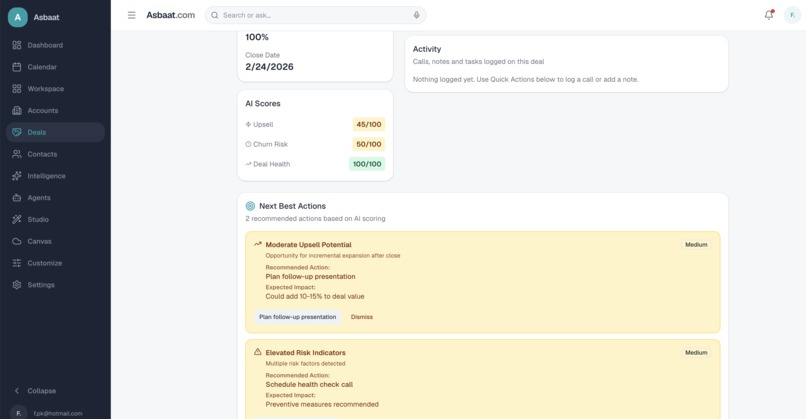The width and height of the screenshot is (806, 419).
Task: Collapse the sidebar using Collapse label
Action: [42, 391]
